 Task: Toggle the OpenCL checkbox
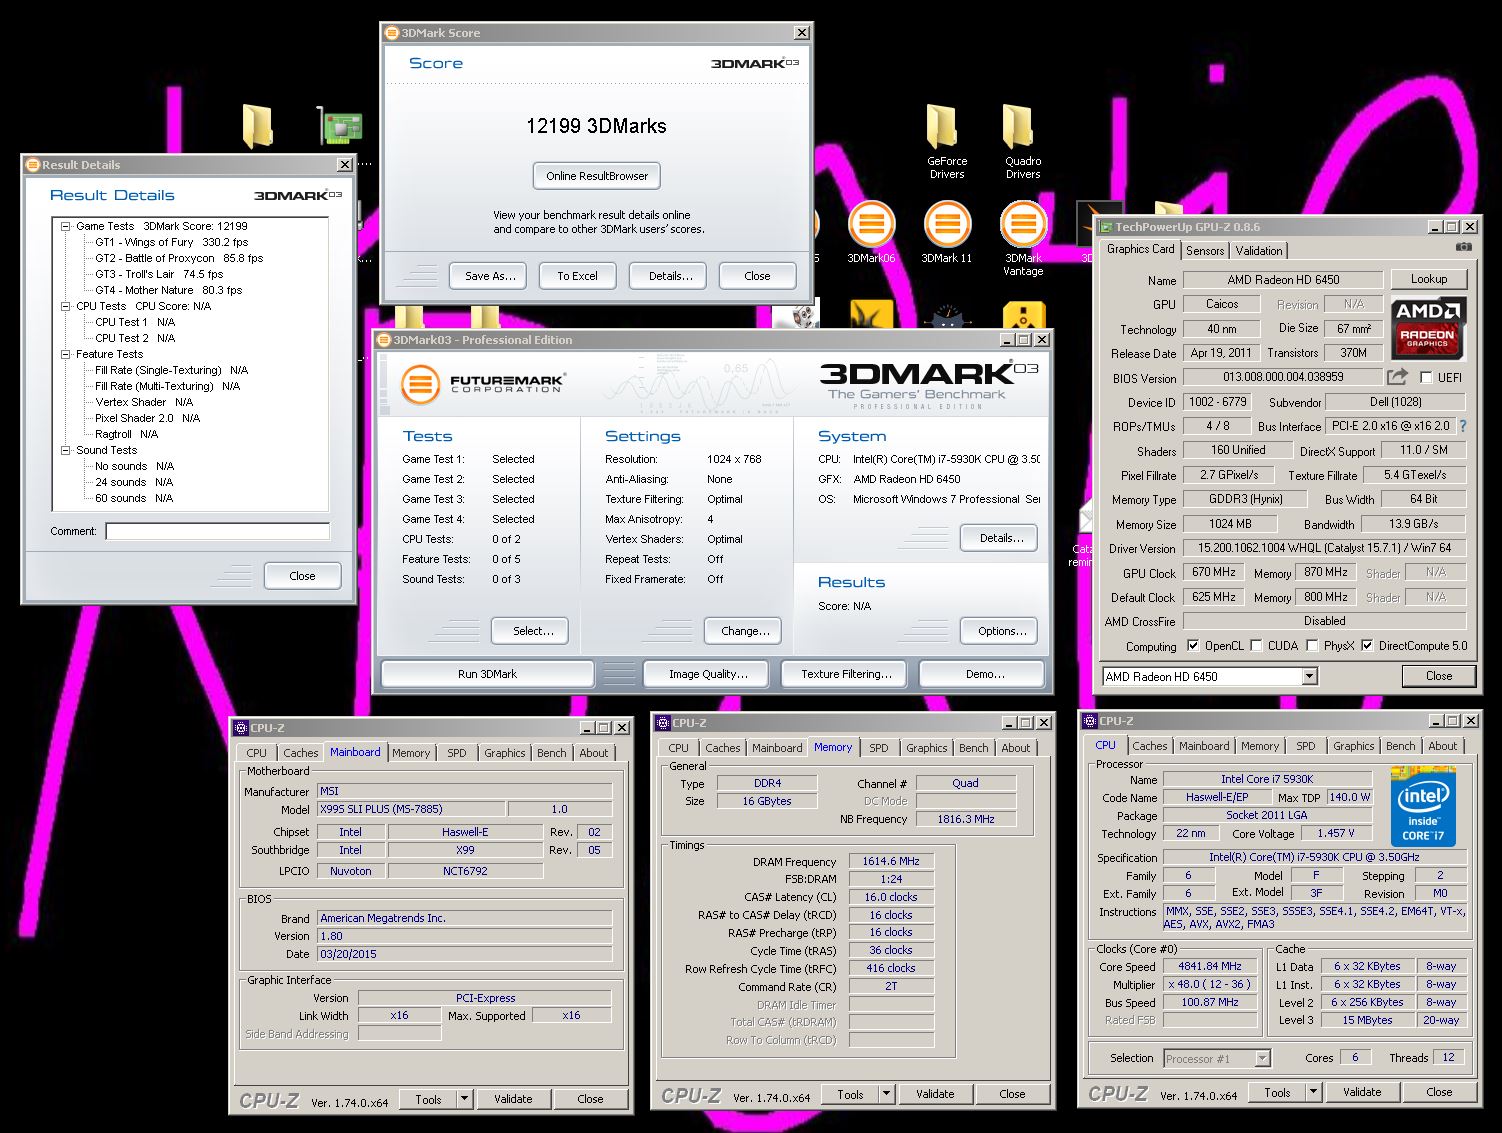pyautogui.click(x=1192, y=646)
